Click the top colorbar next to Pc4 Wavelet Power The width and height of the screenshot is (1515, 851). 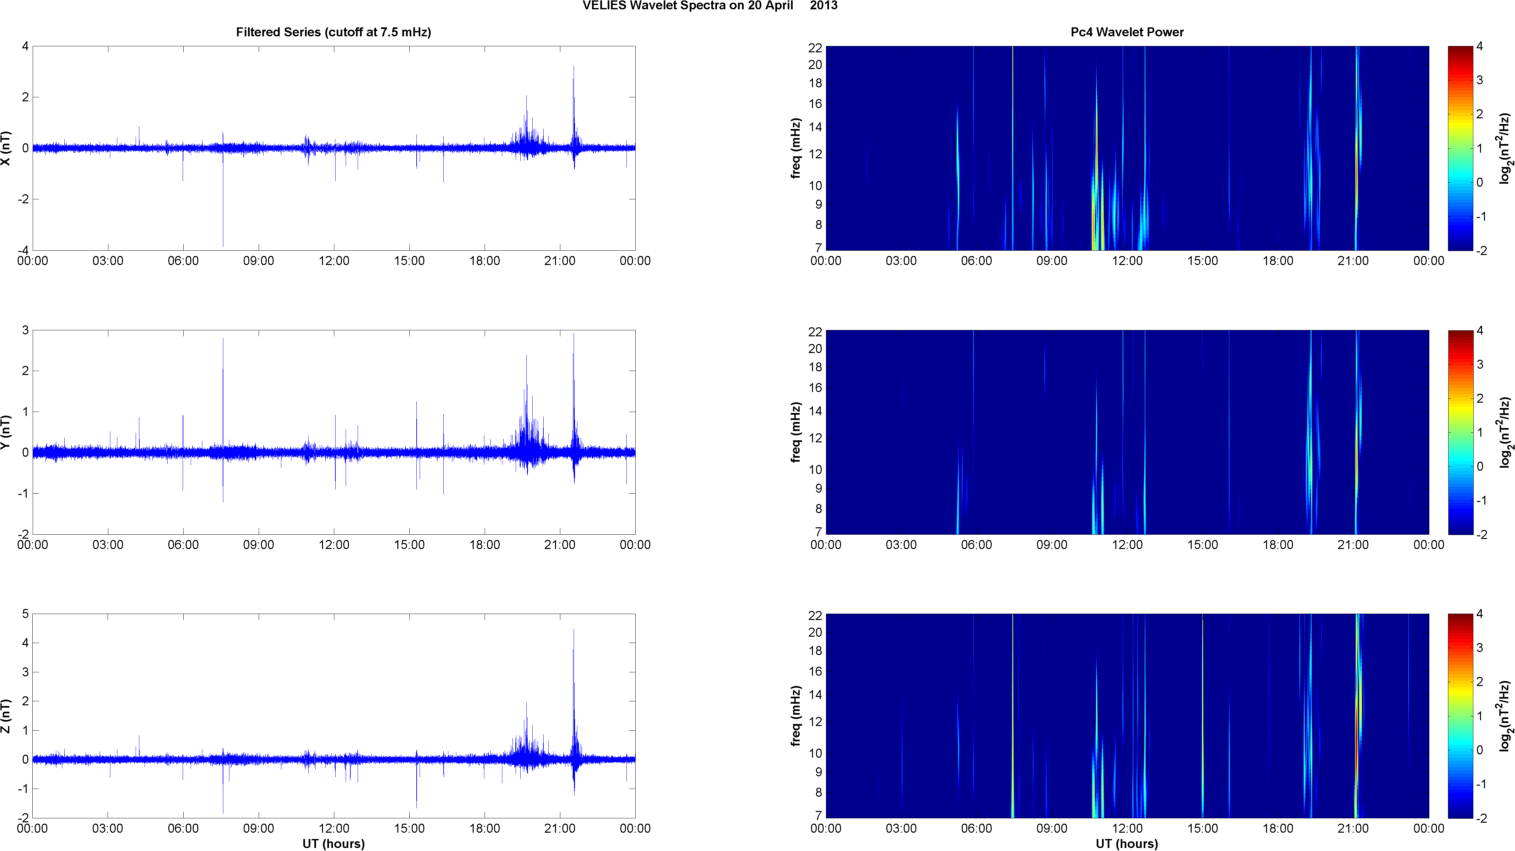click(x=1460, y=148)
